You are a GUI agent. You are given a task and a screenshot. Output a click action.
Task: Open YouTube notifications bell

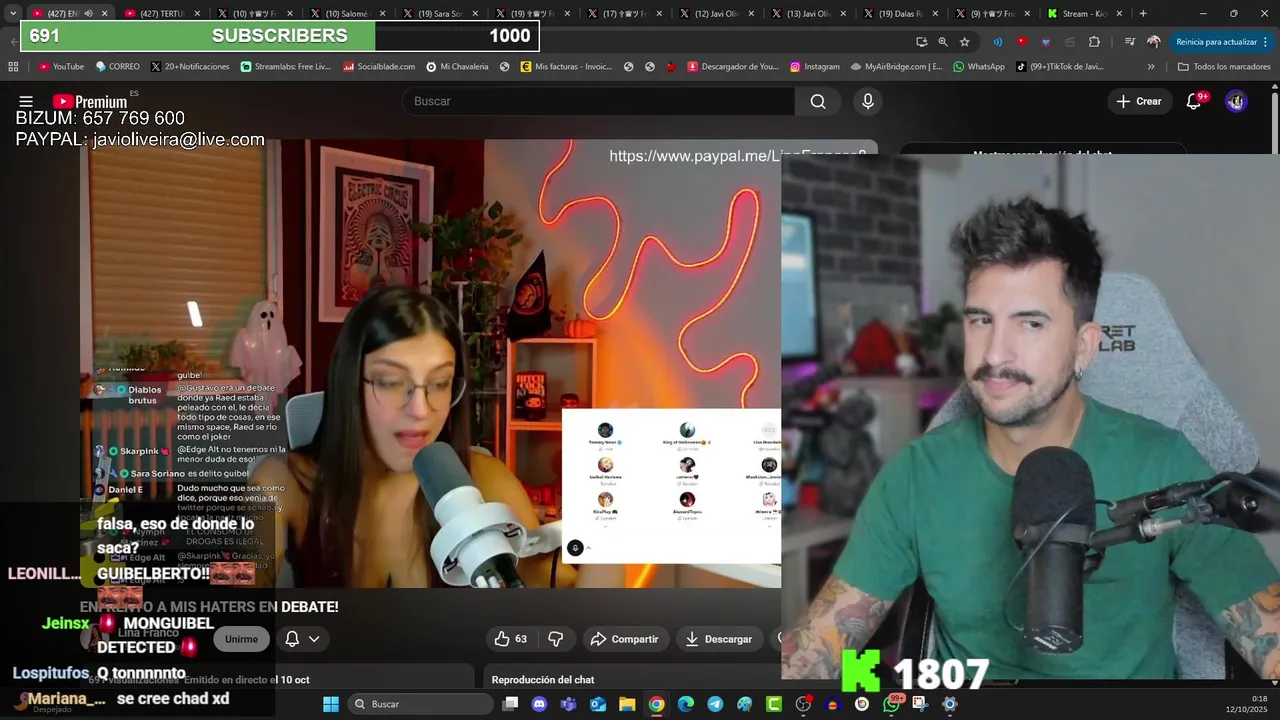pyautogui.click(x=1194, y=101)
